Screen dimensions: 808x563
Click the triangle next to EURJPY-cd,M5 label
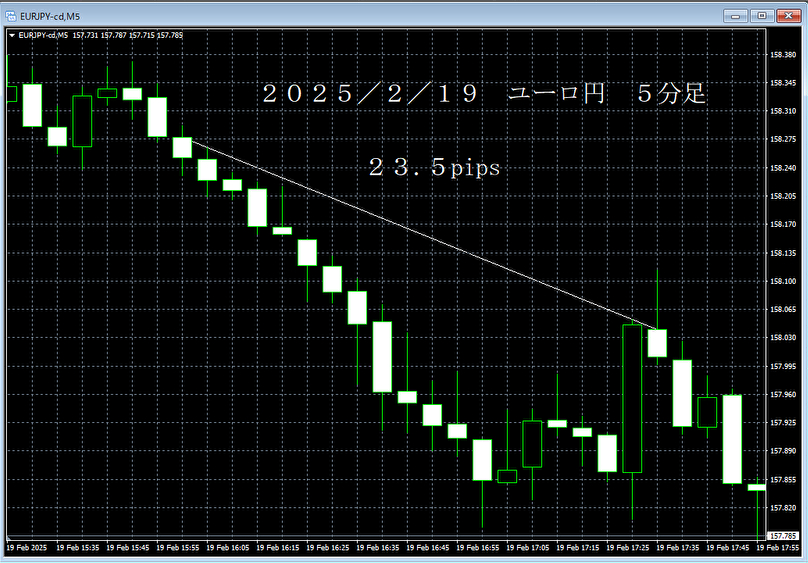[11, 35]
